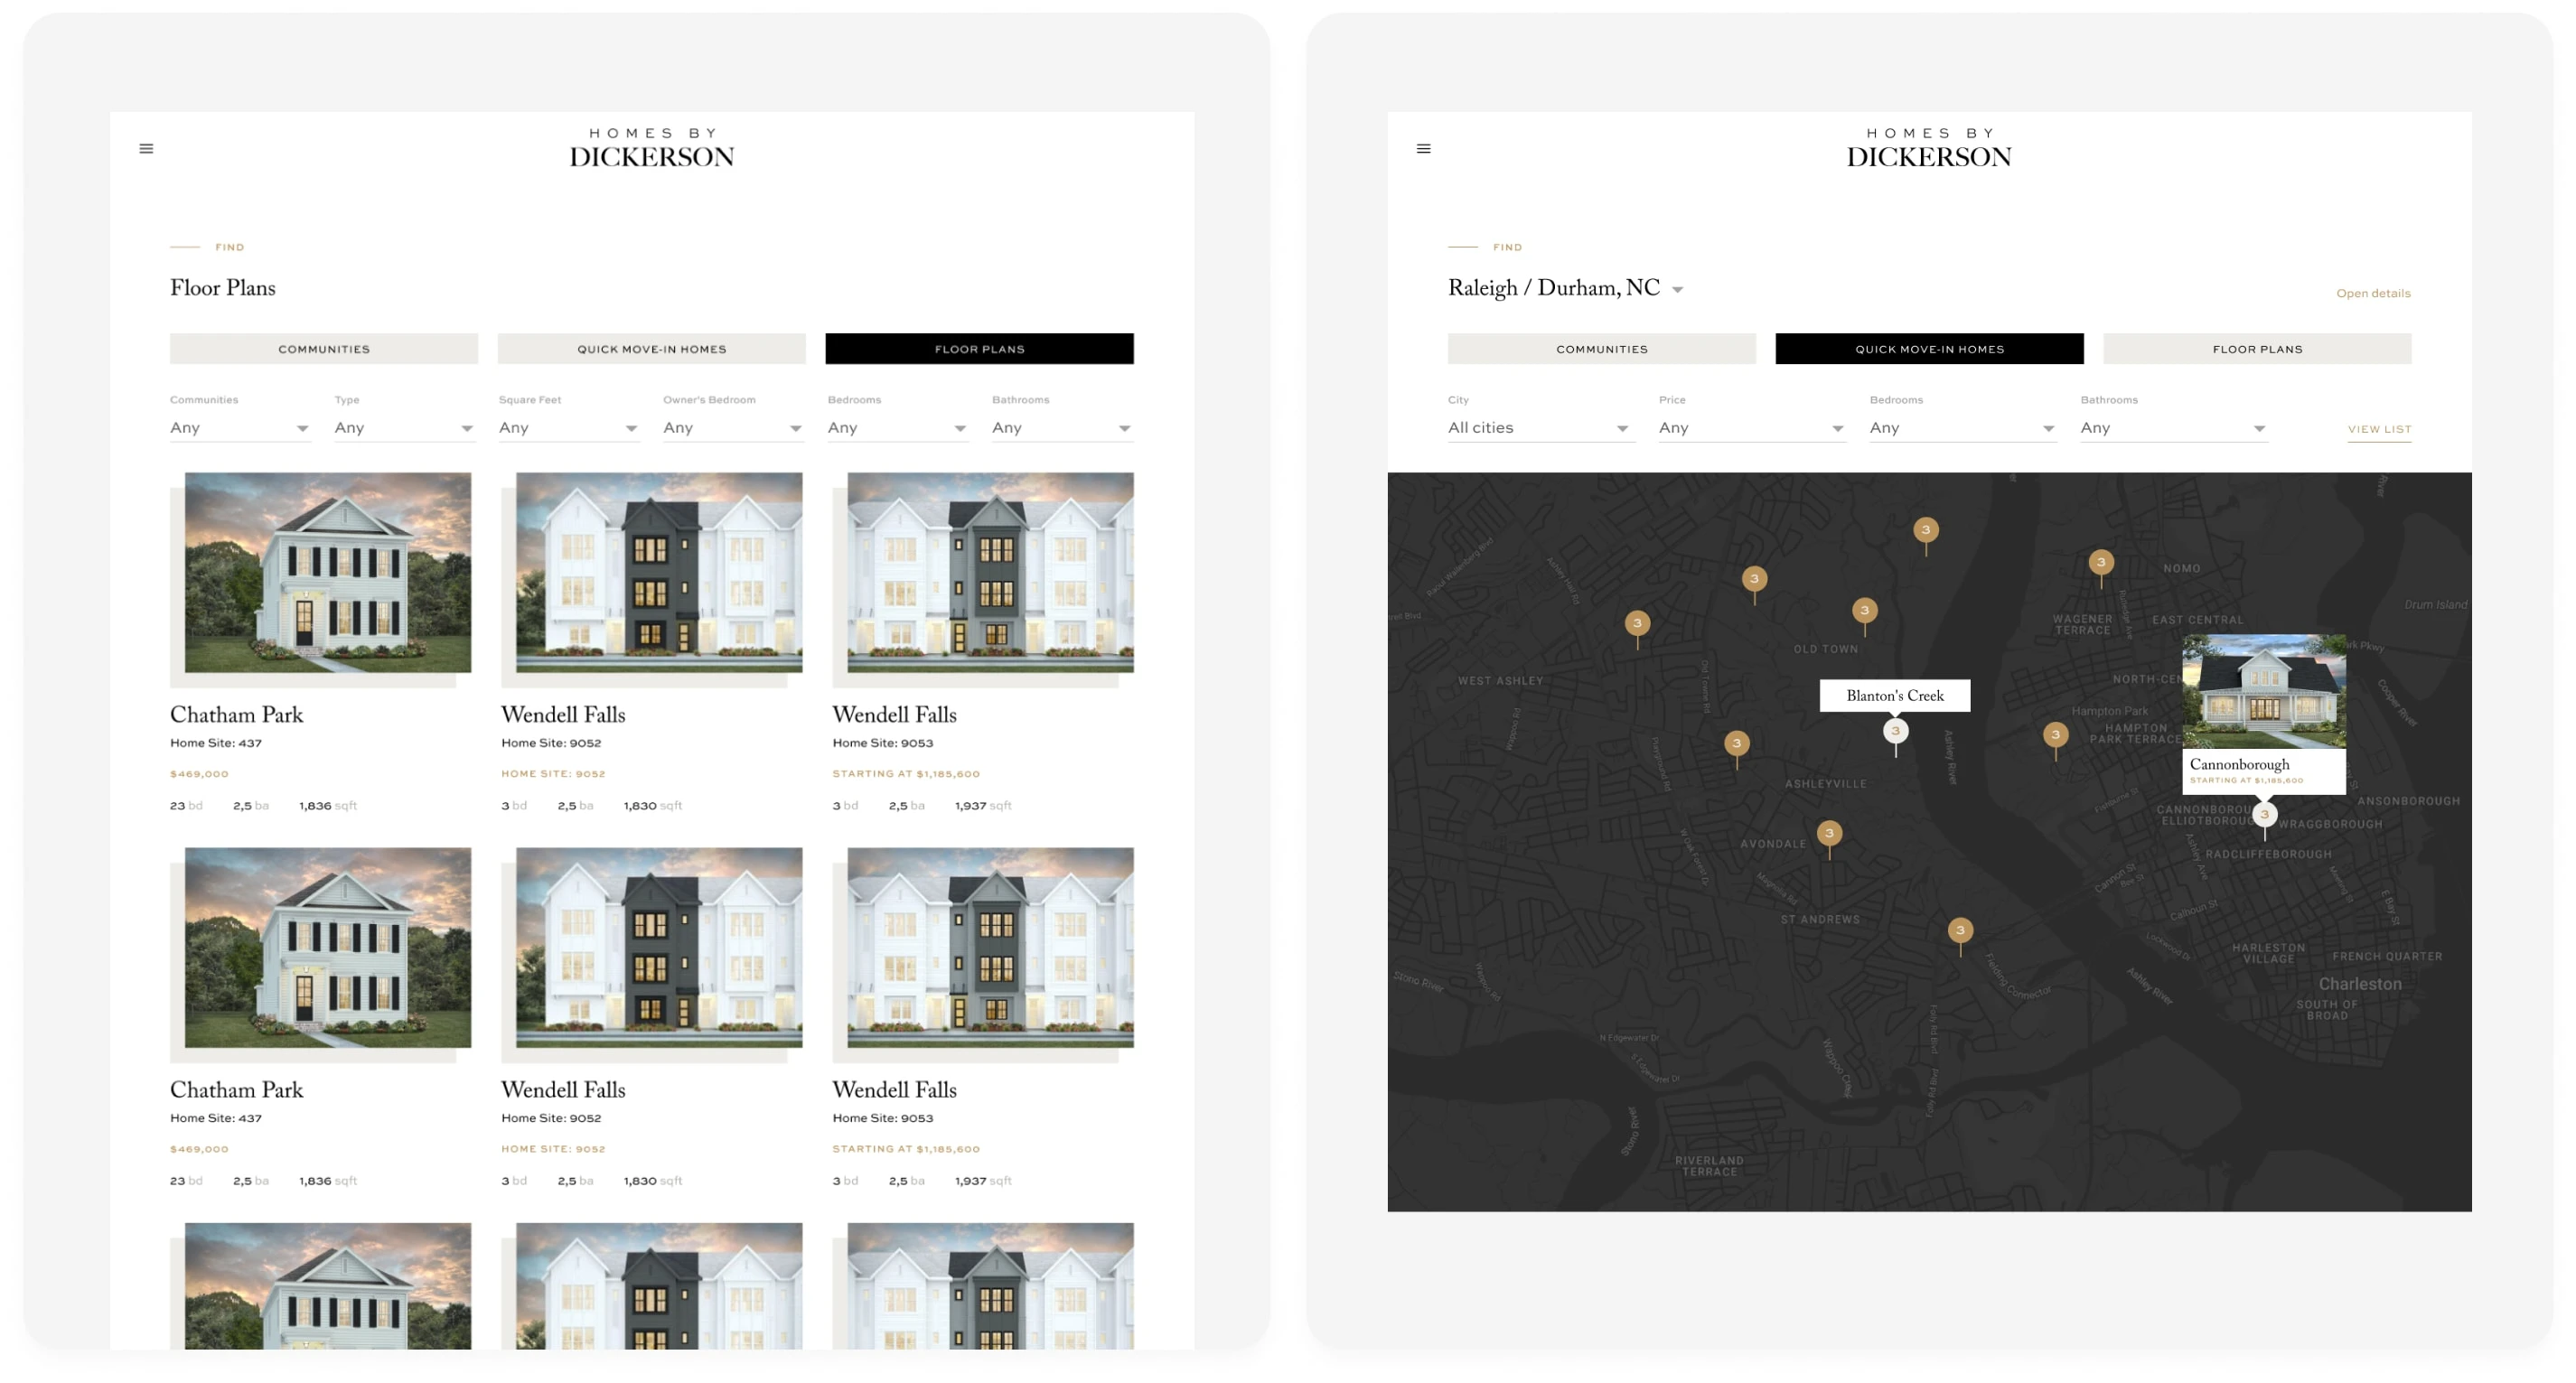The image size is (2576, 1383).
Task: Select active Floor Plans tab on left page
Action: coord(980,349)
